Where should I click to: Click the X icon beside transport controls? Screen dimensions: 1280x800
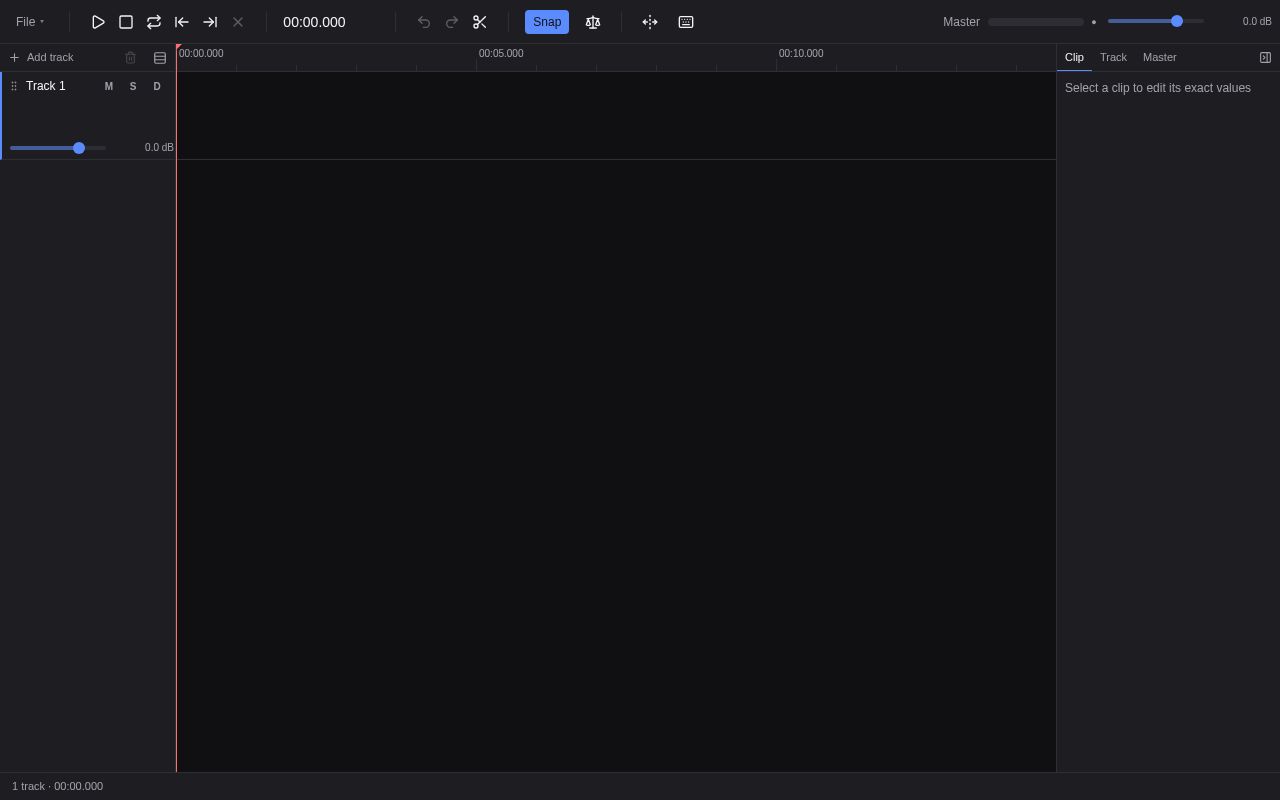click(x=238, y=22)
